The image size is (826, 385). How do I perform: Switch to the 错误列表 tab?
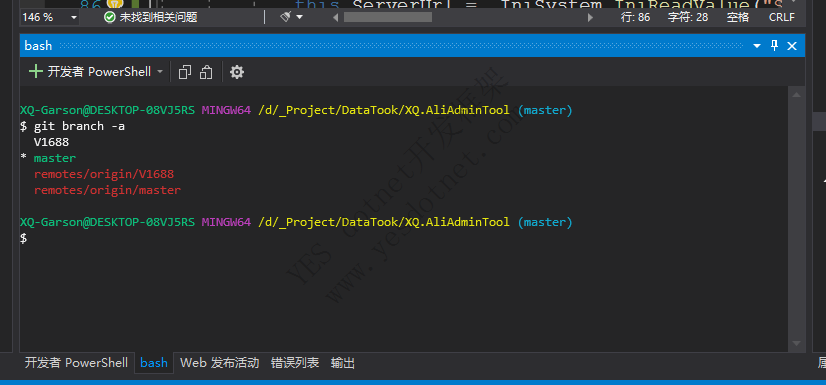coord(295,363)
